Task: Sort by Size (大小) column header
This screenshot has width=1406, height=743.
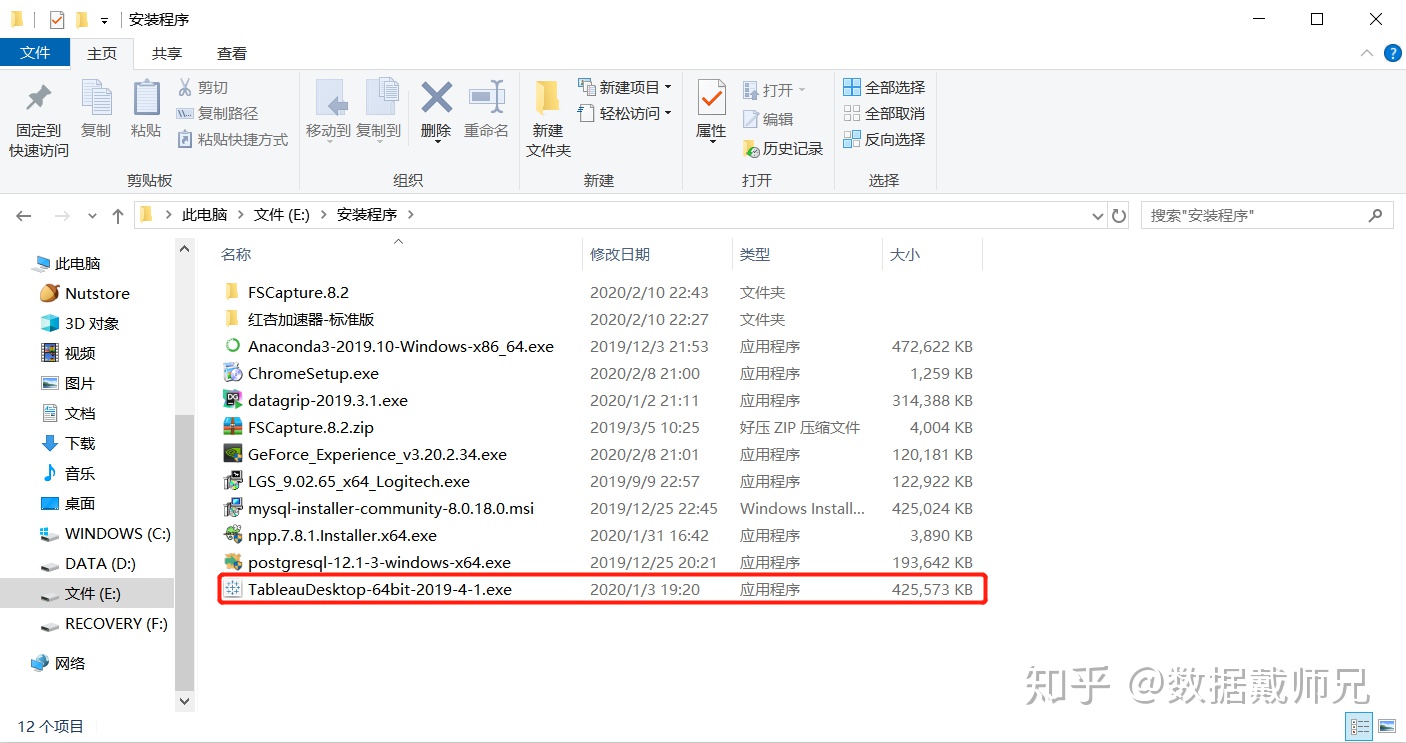Action: click(905, 255)
